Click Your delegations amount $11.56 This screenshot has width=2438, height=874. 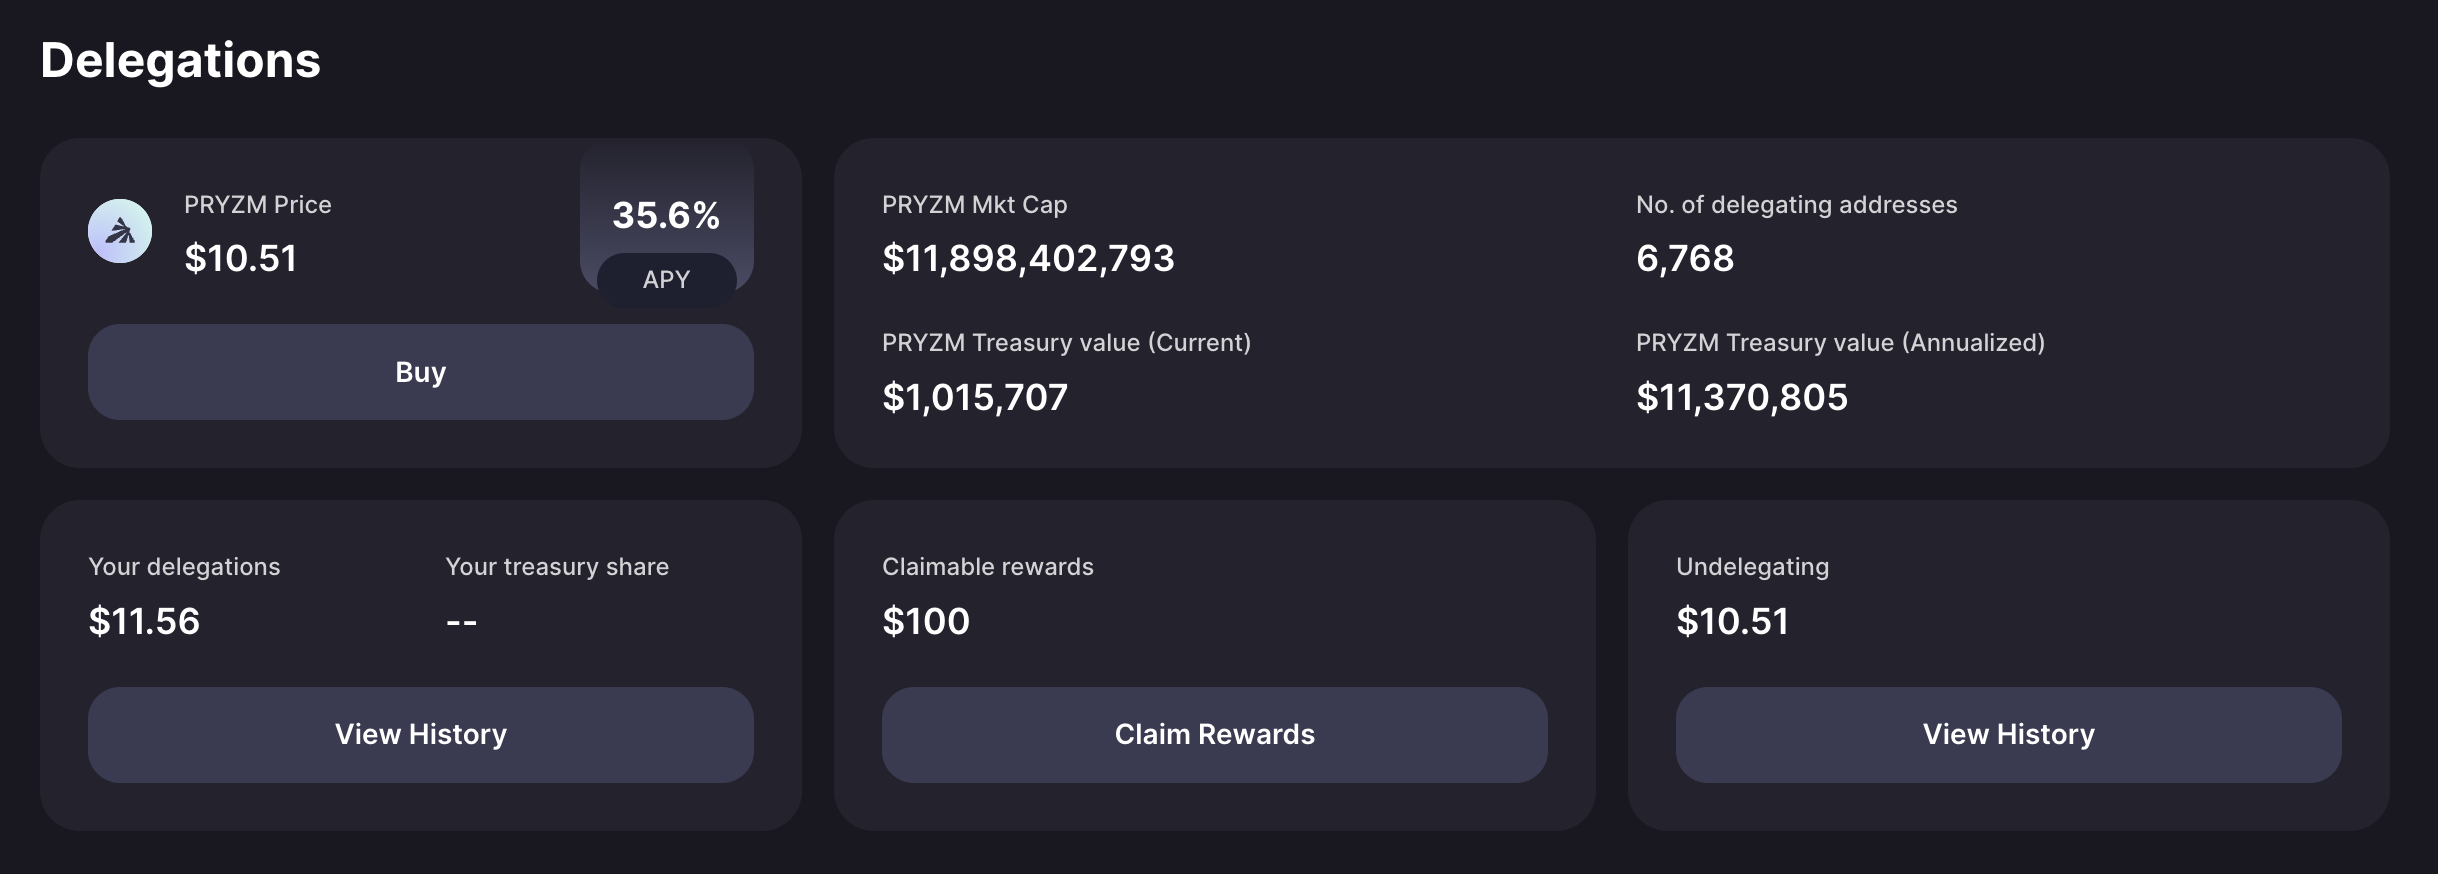click(x=144, y=621)
